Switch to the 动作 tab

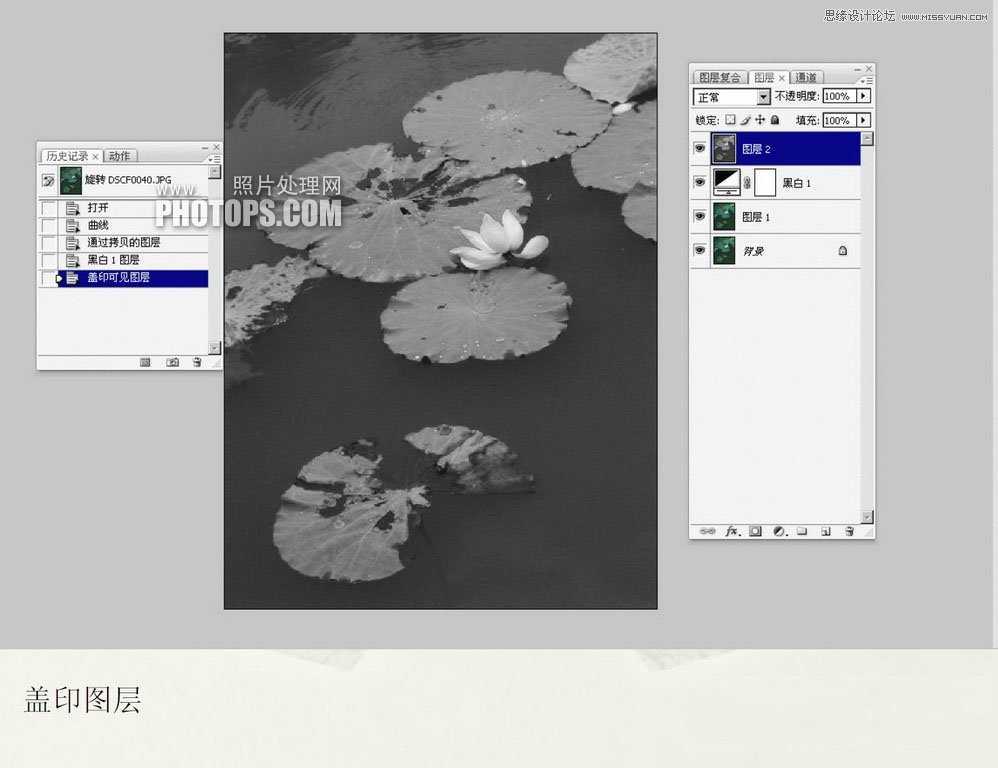point(119,156)
